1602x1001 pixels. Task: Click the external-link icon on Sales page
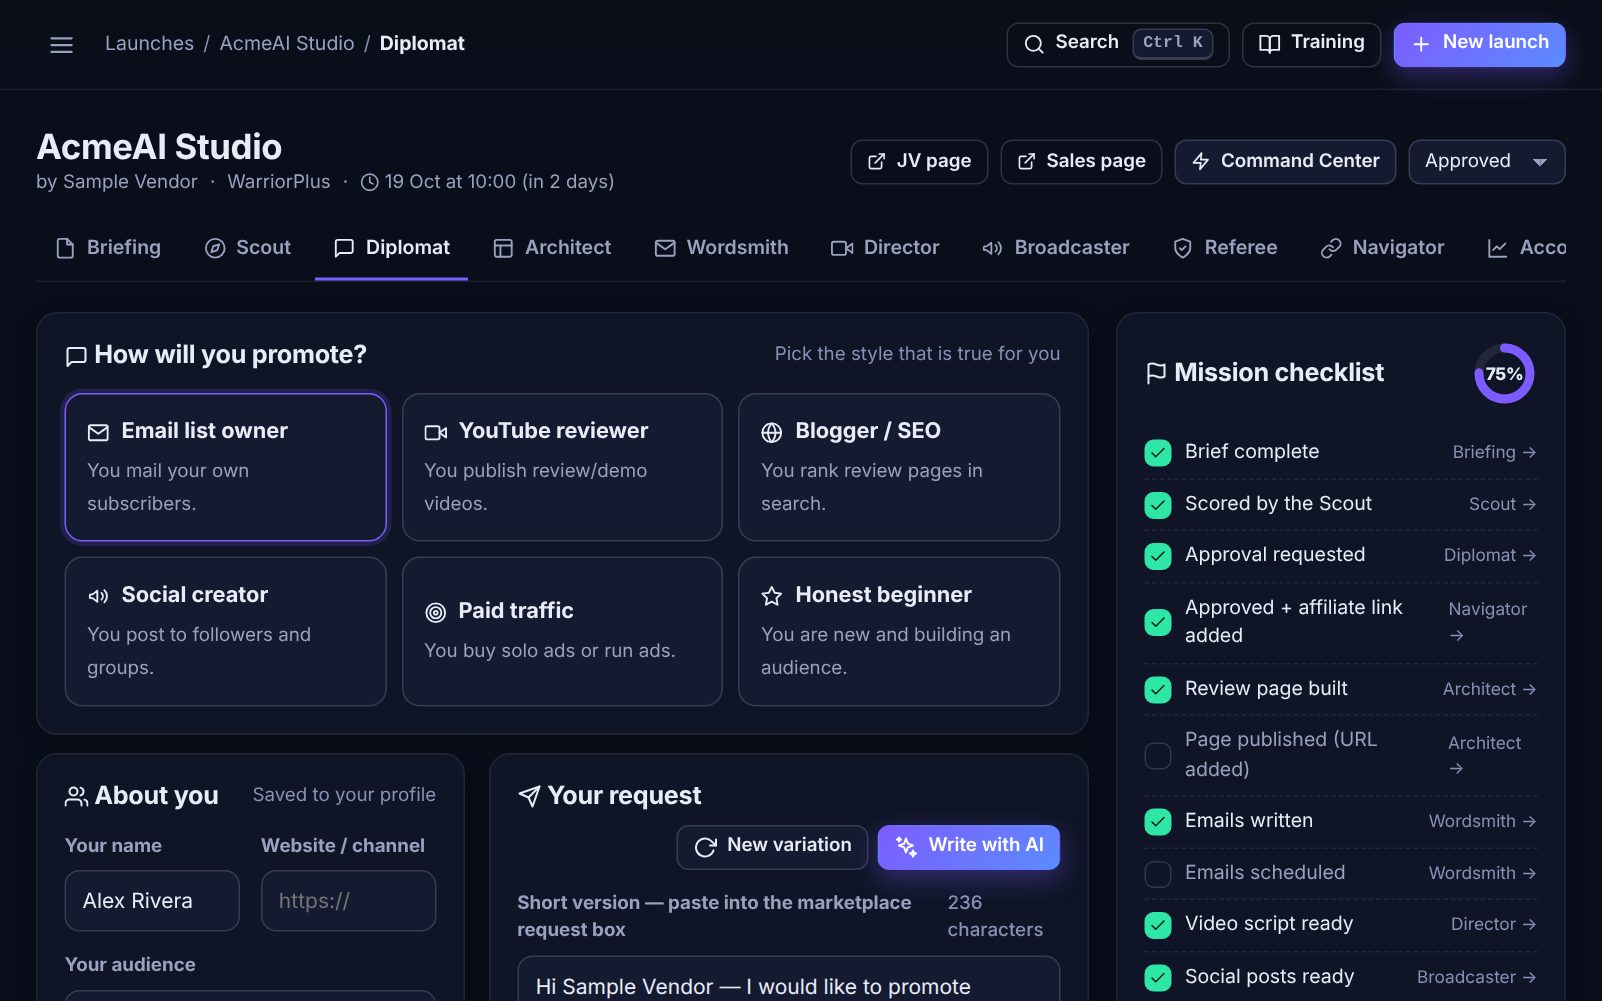(x=1026, y=162)
